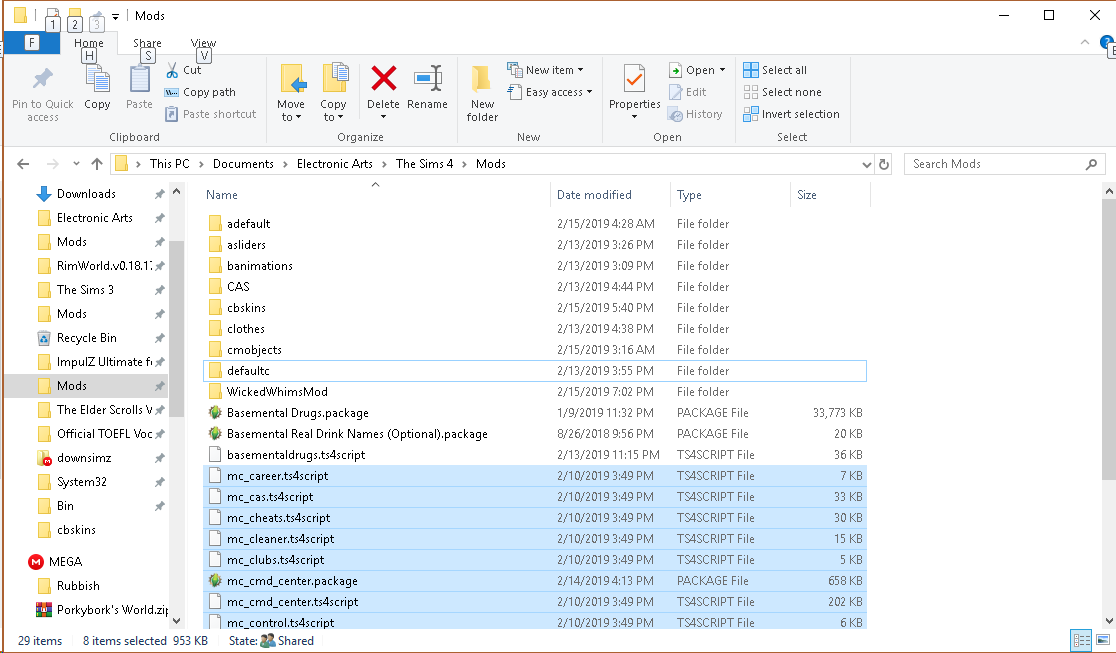Image resolution: width=1116 pixels, height=653 pixels.
Task: Click the Copy path button
Action: (200, 92)
